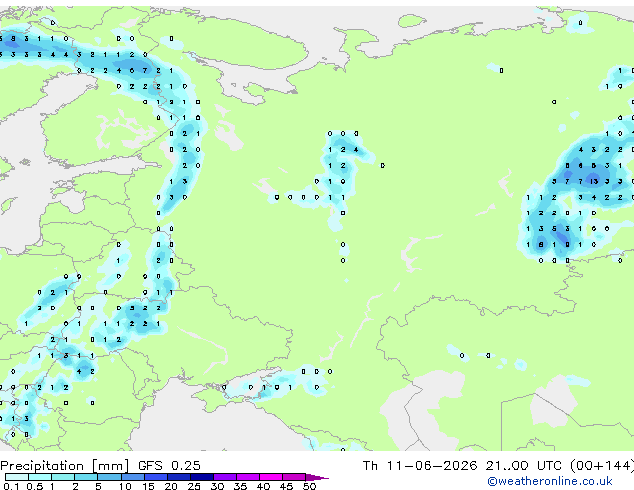
Task: Click the "13" precipitation value on map
Action: coord(594,181)
